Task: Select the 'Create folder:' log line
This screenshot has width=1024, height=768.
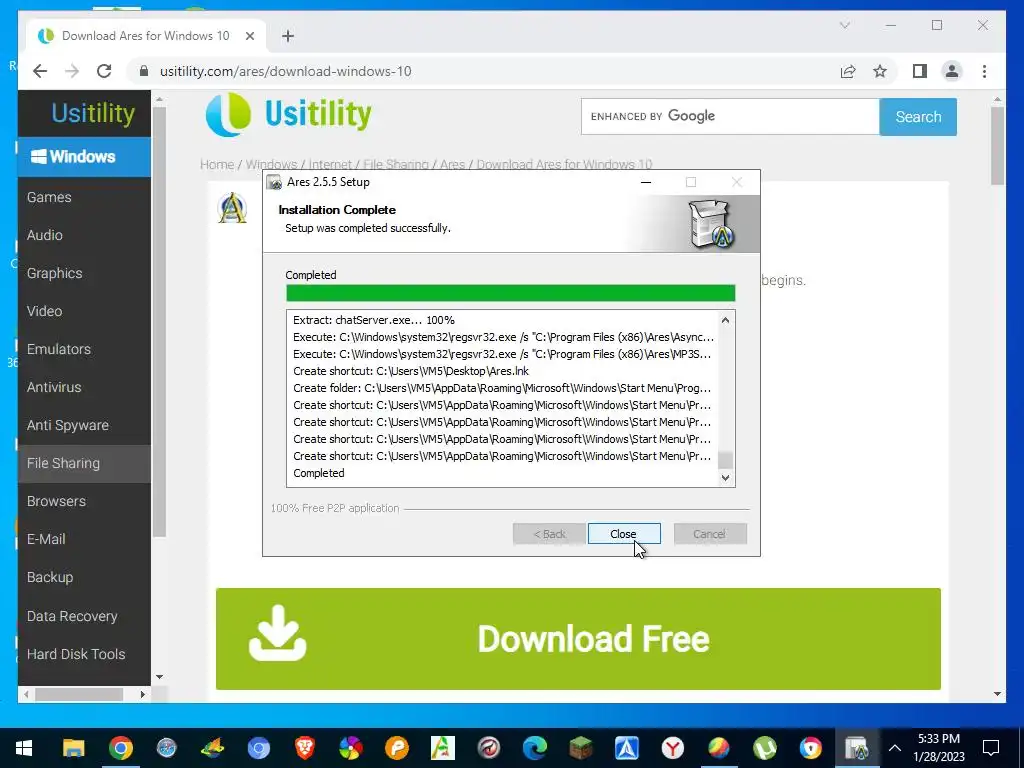Action: pos(502,388)
